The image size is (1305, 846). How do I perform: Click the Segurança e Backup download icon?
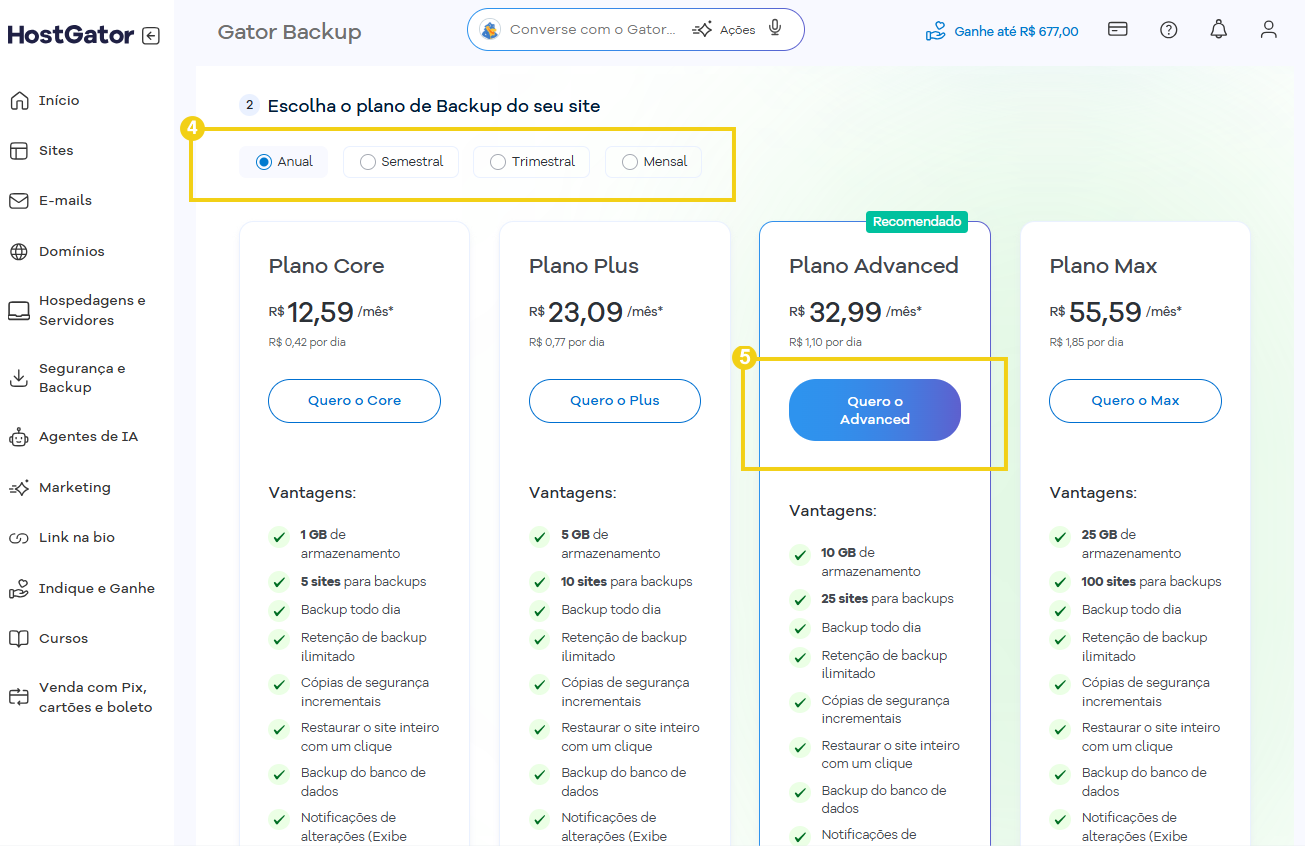(19, 378)
